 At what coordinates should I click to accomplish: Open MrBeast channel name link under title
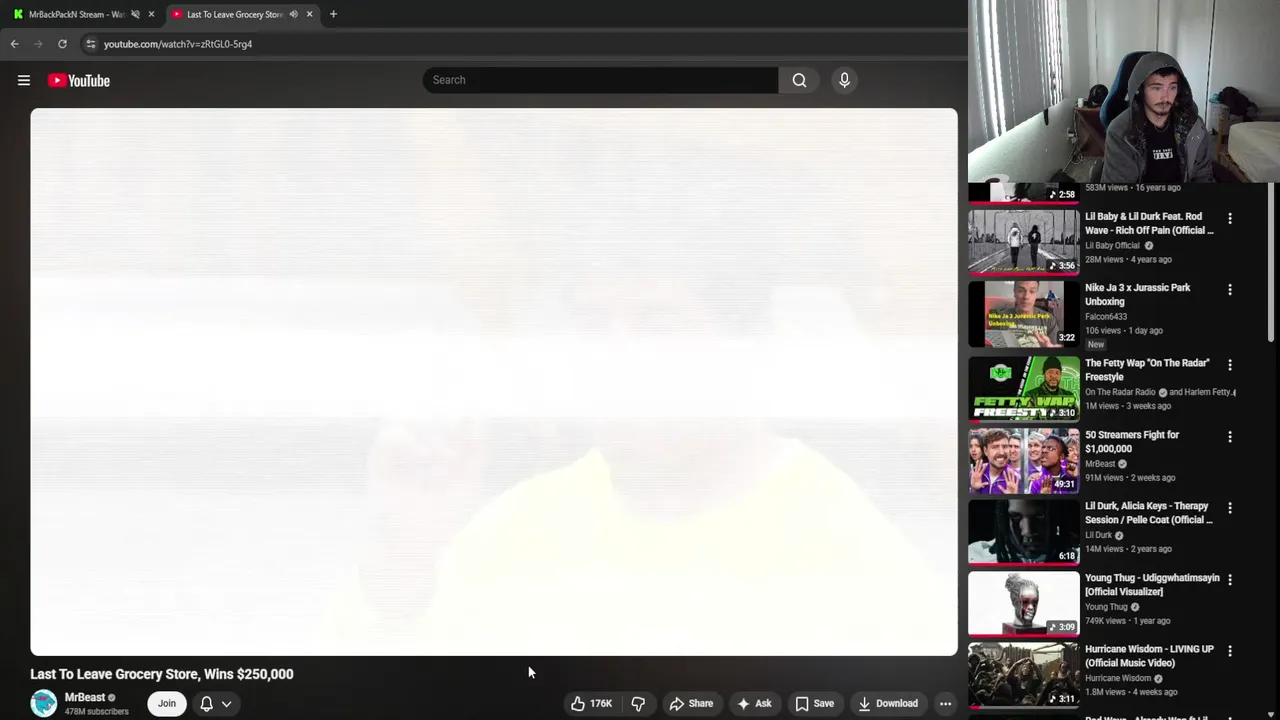click(85, 697)
